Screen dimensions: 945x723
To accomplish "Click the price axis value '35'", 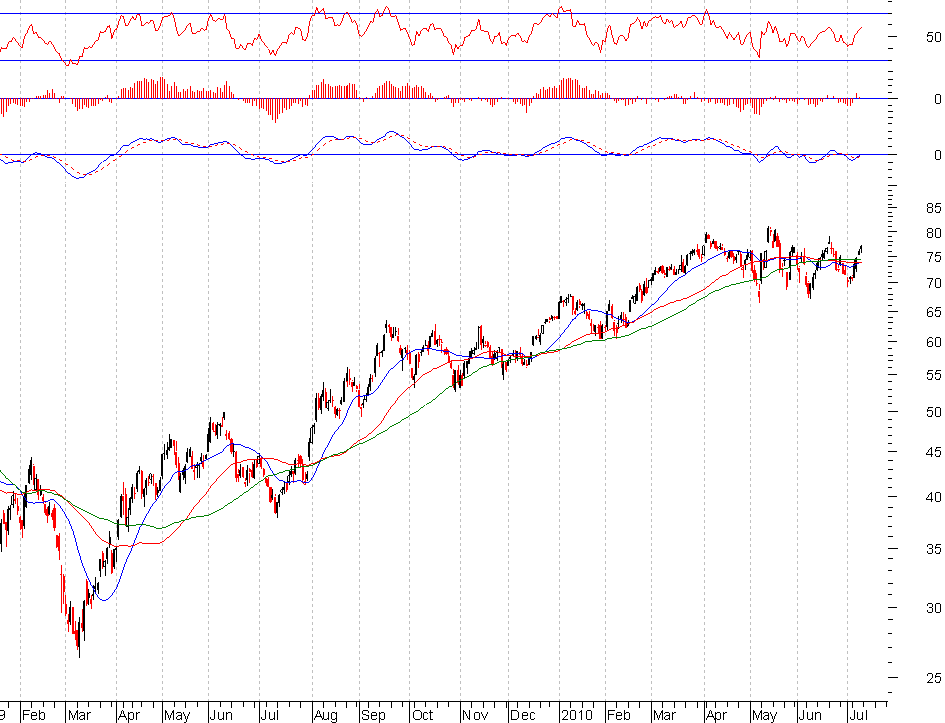I will tap(934, 549).
